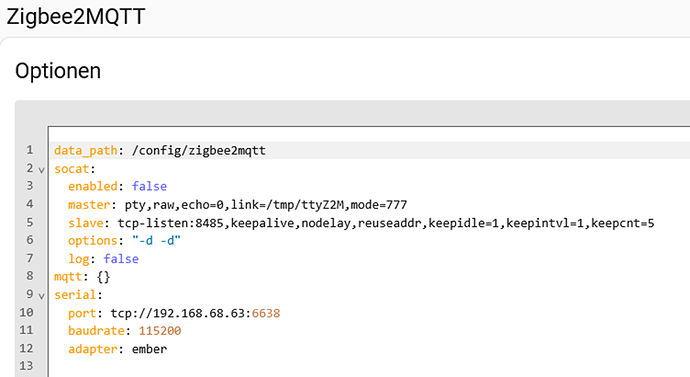Click the Zigbee2MQTT page title

coord(76,17)
